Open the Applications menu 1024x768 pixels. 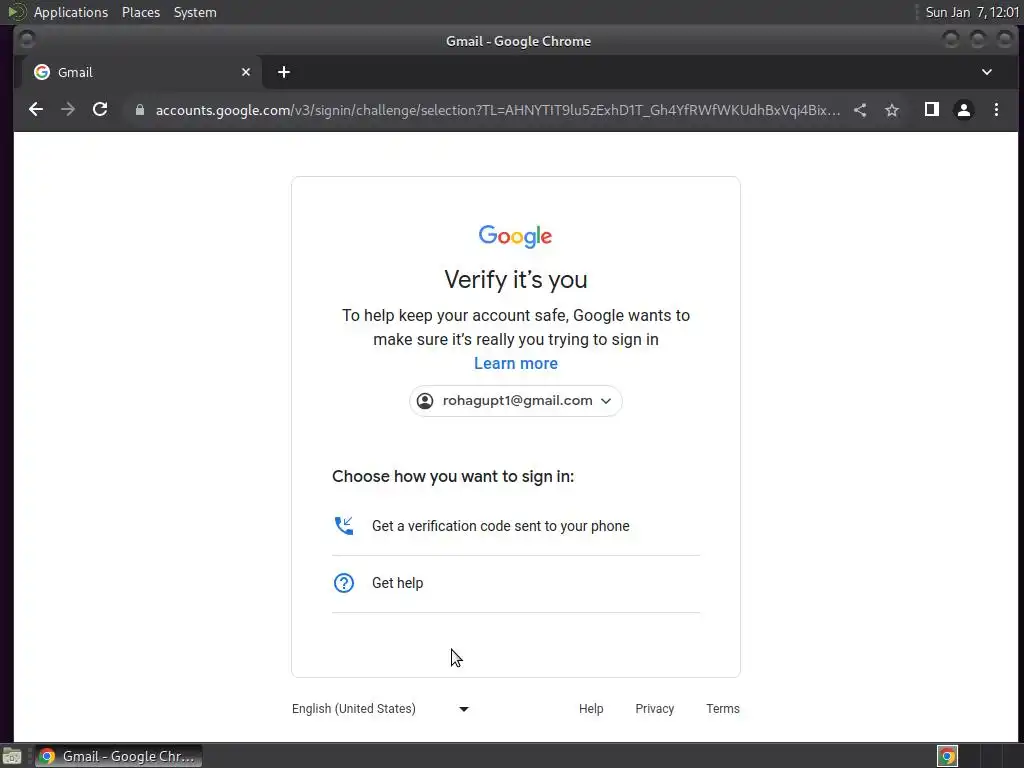click(x=71, y=12)
